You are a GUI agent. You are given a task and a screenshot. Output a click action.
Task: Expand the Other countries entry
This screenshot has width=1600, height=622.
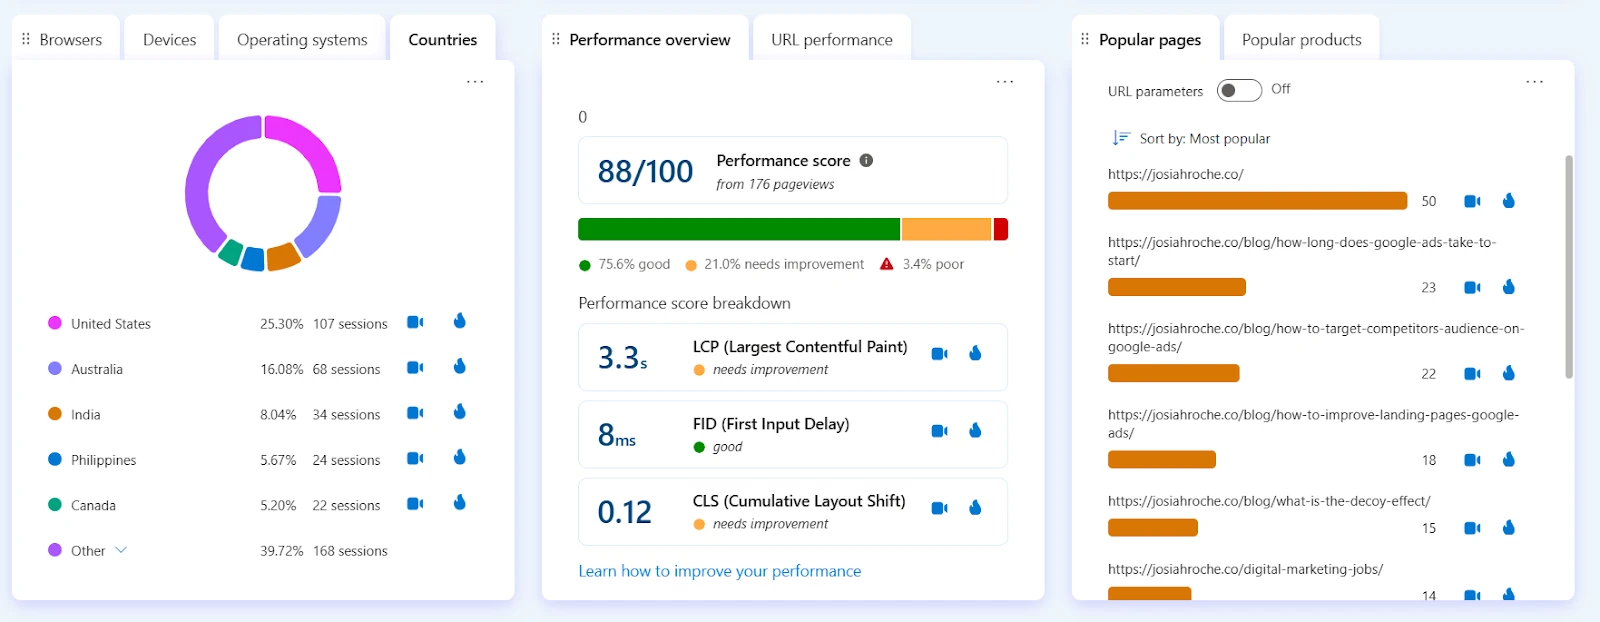tap(122, 550)
